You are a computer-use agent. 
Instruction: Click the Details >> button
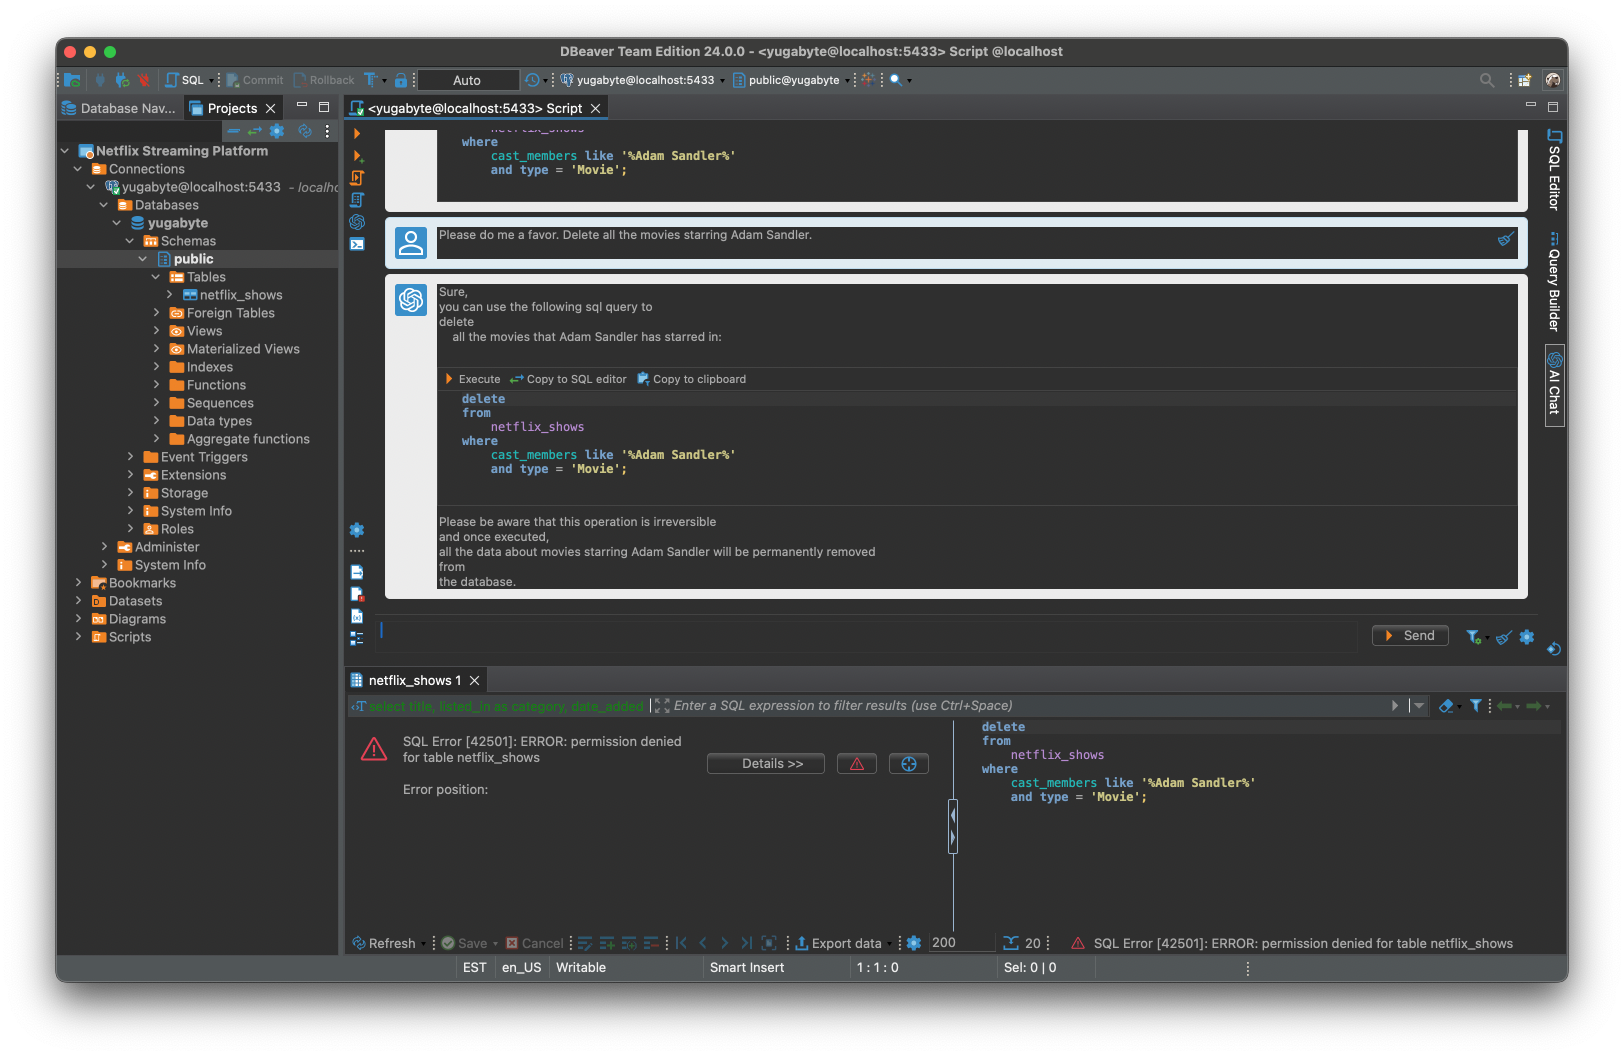[766, 764]
